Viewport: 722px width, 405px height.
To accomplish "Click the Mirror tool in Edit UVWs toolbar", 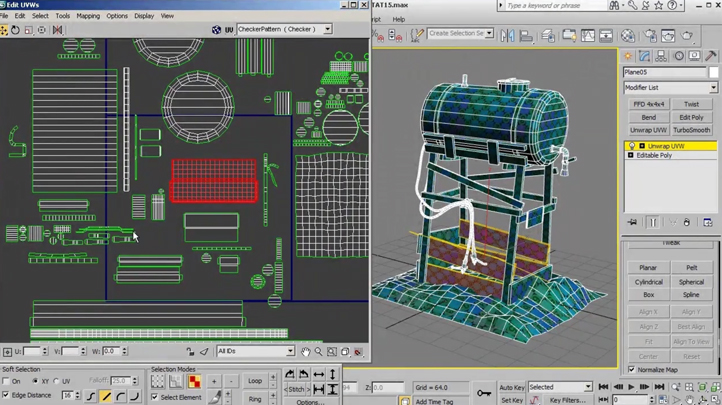I will [57, 30].
